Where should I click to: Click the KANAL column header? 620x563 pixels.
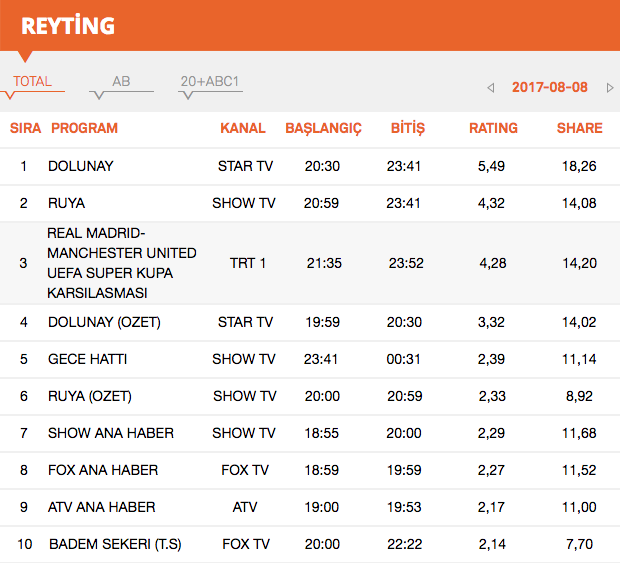point(243,128)
